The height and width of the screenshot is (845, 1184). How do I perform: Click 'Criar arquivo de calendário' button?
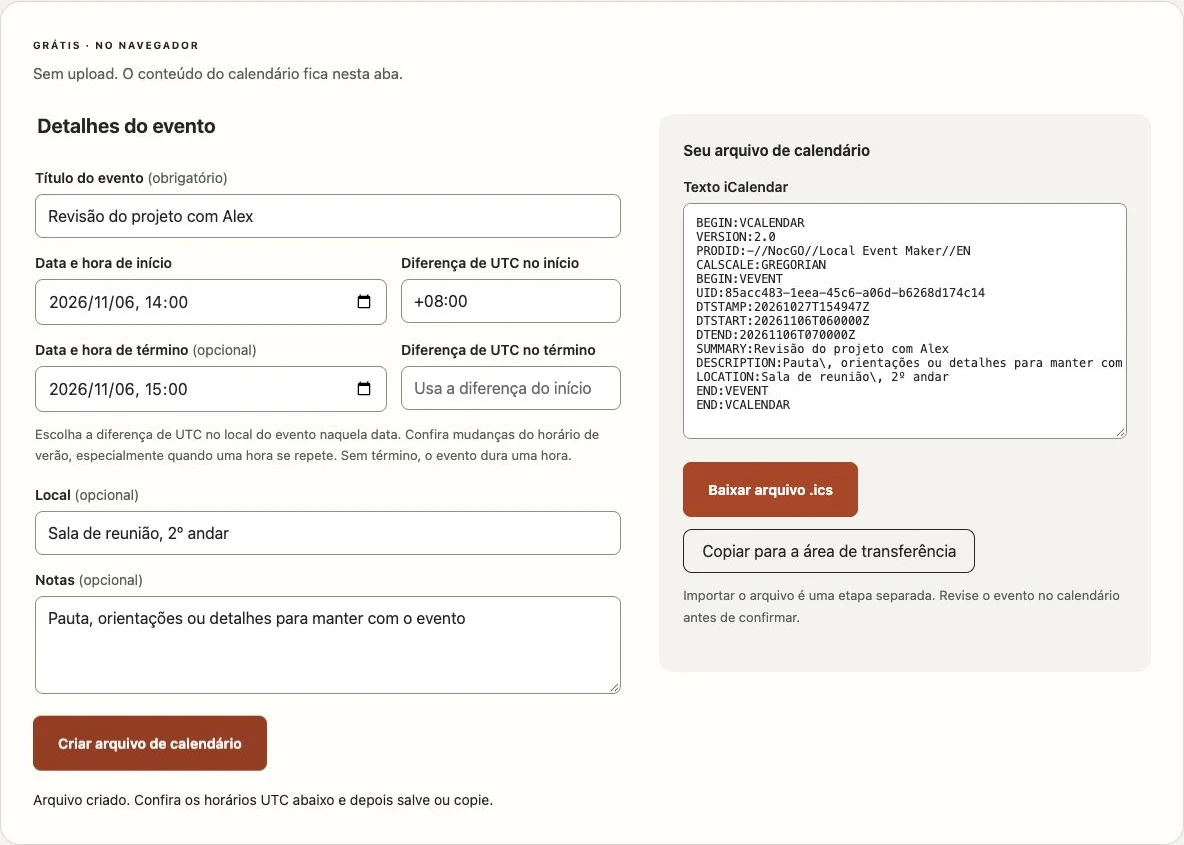click(x=150, y=743)
